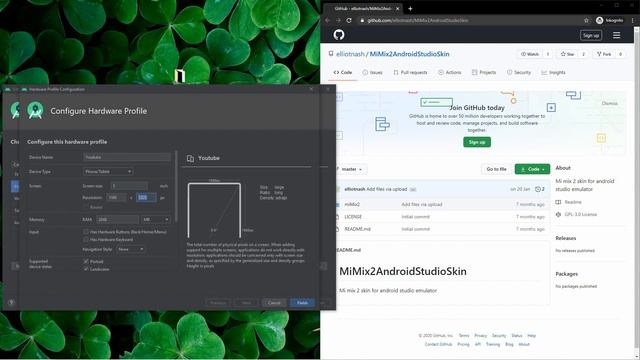Open the Projects tab

click(484, 72)
